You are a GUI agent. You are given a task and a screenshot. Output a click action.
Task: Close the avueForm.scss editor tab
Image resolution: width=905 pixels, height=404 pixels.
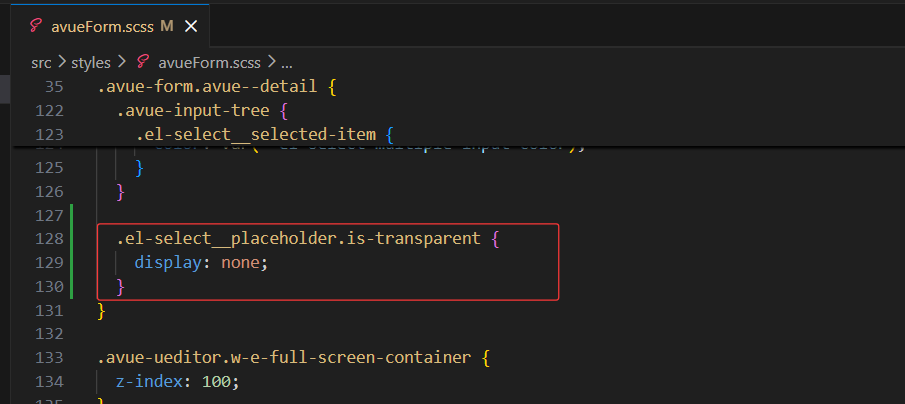[x=191, y=26]
